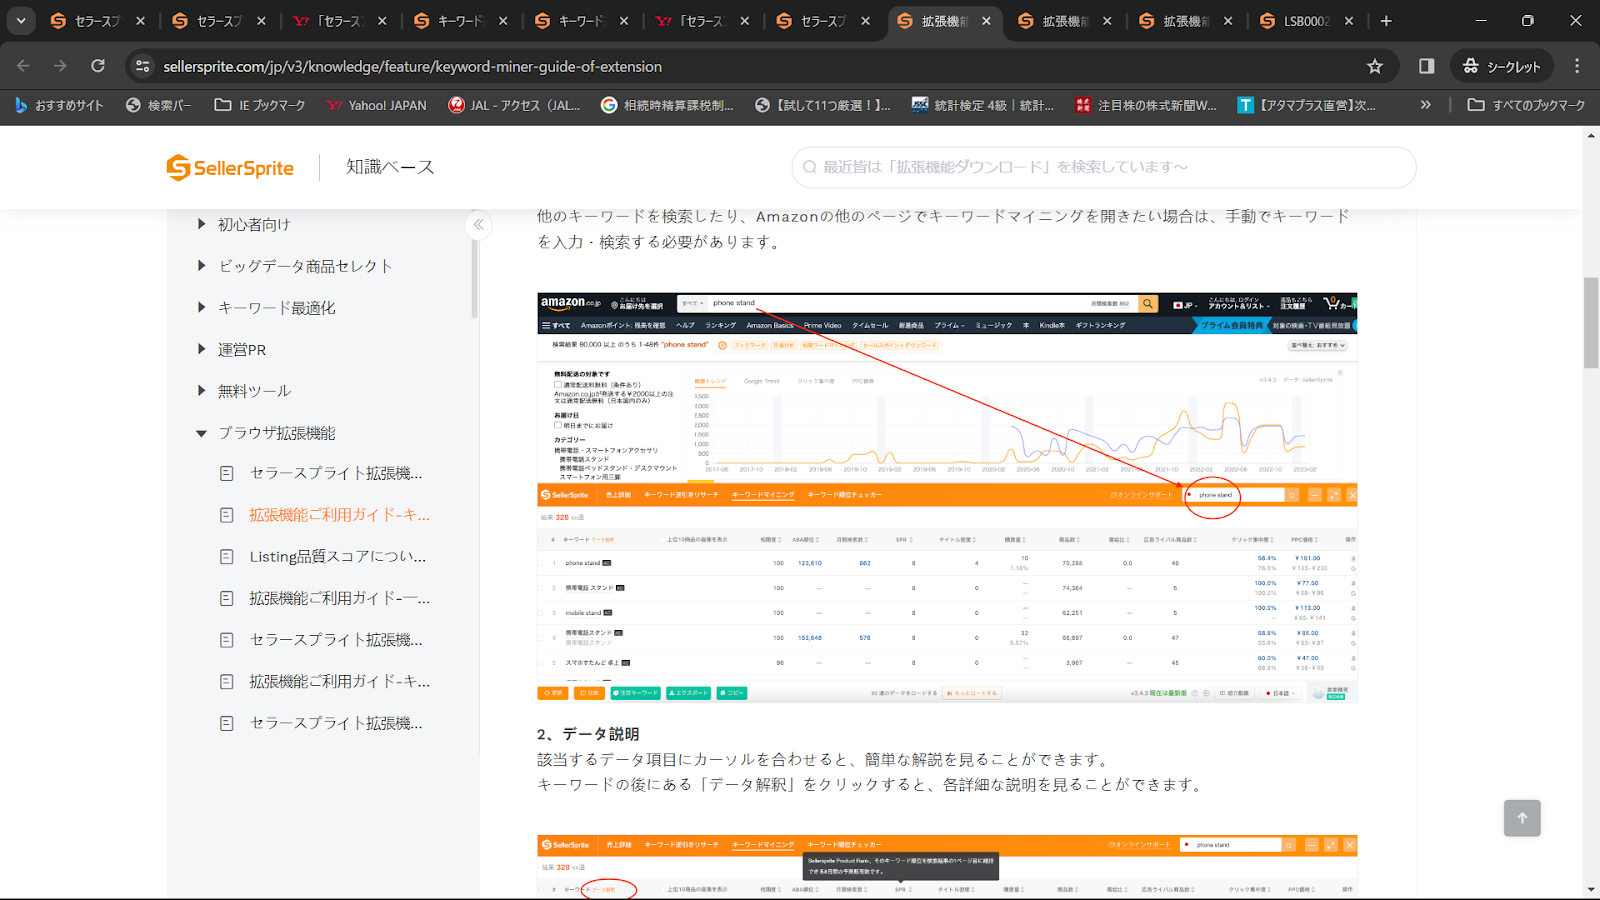Switch to the first キーワード browser tab

(459, 21)
